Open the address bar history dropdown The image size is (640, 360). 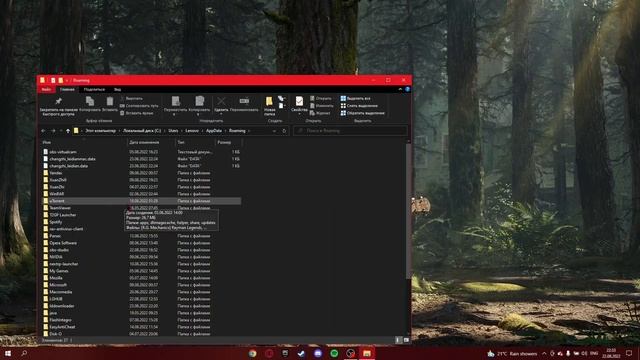coord(274,131)
